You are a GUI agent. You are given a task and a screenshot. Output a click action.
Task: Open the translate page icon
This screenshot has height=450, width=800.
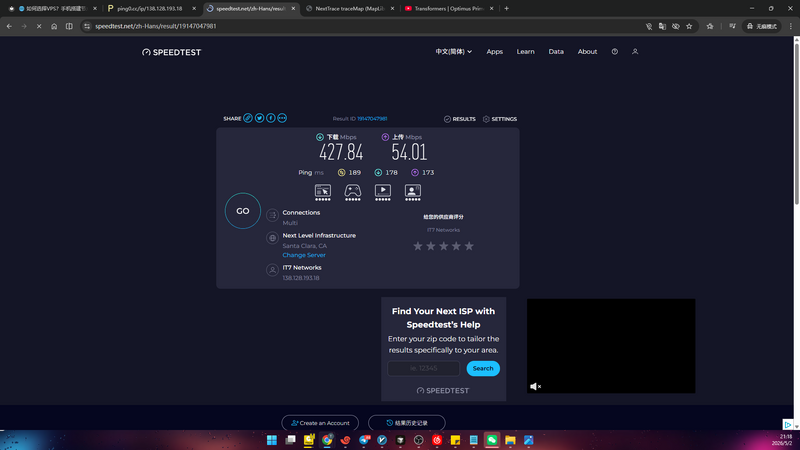coord(662,26)
